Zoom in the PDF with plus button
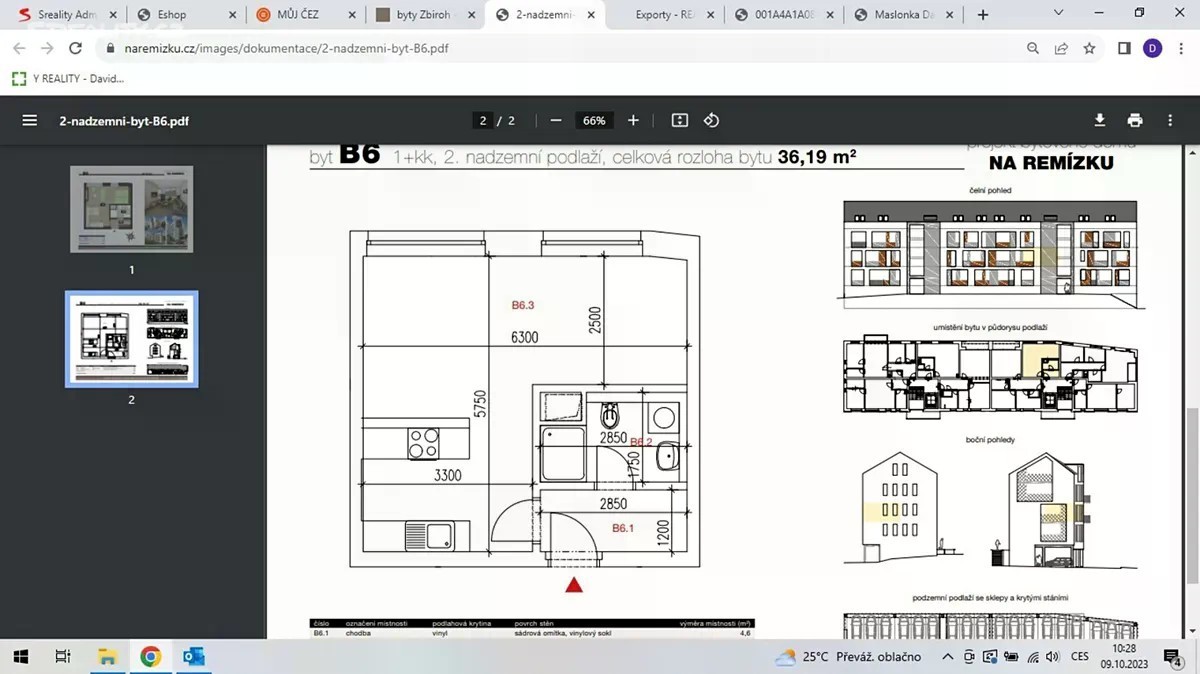1200x674 pixels. pyautogui.click(x=633, y=120)
